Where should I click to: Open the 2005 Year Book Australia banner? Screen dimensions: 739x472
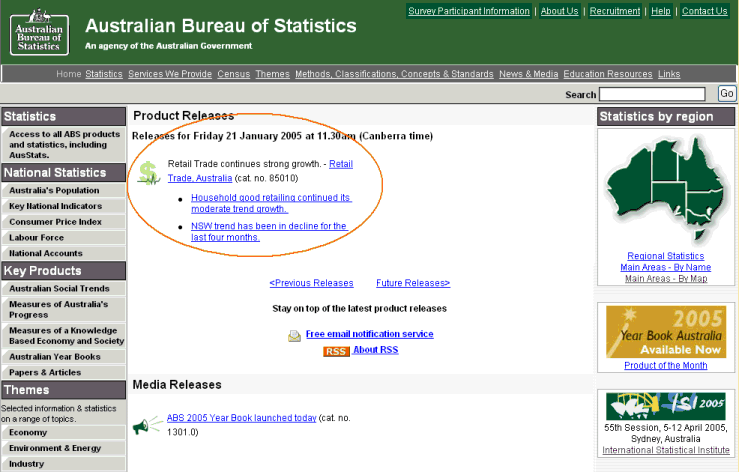665,331
